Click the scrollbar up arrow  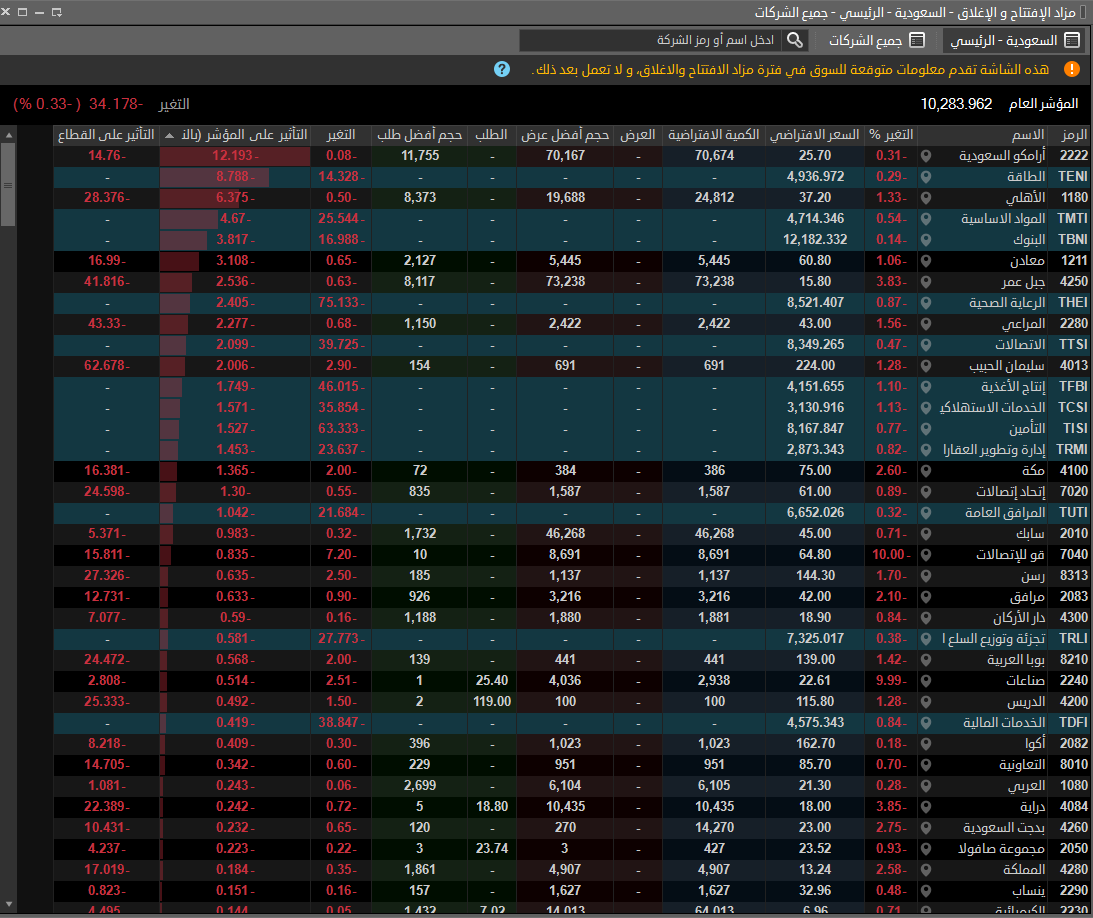[8, 135]
